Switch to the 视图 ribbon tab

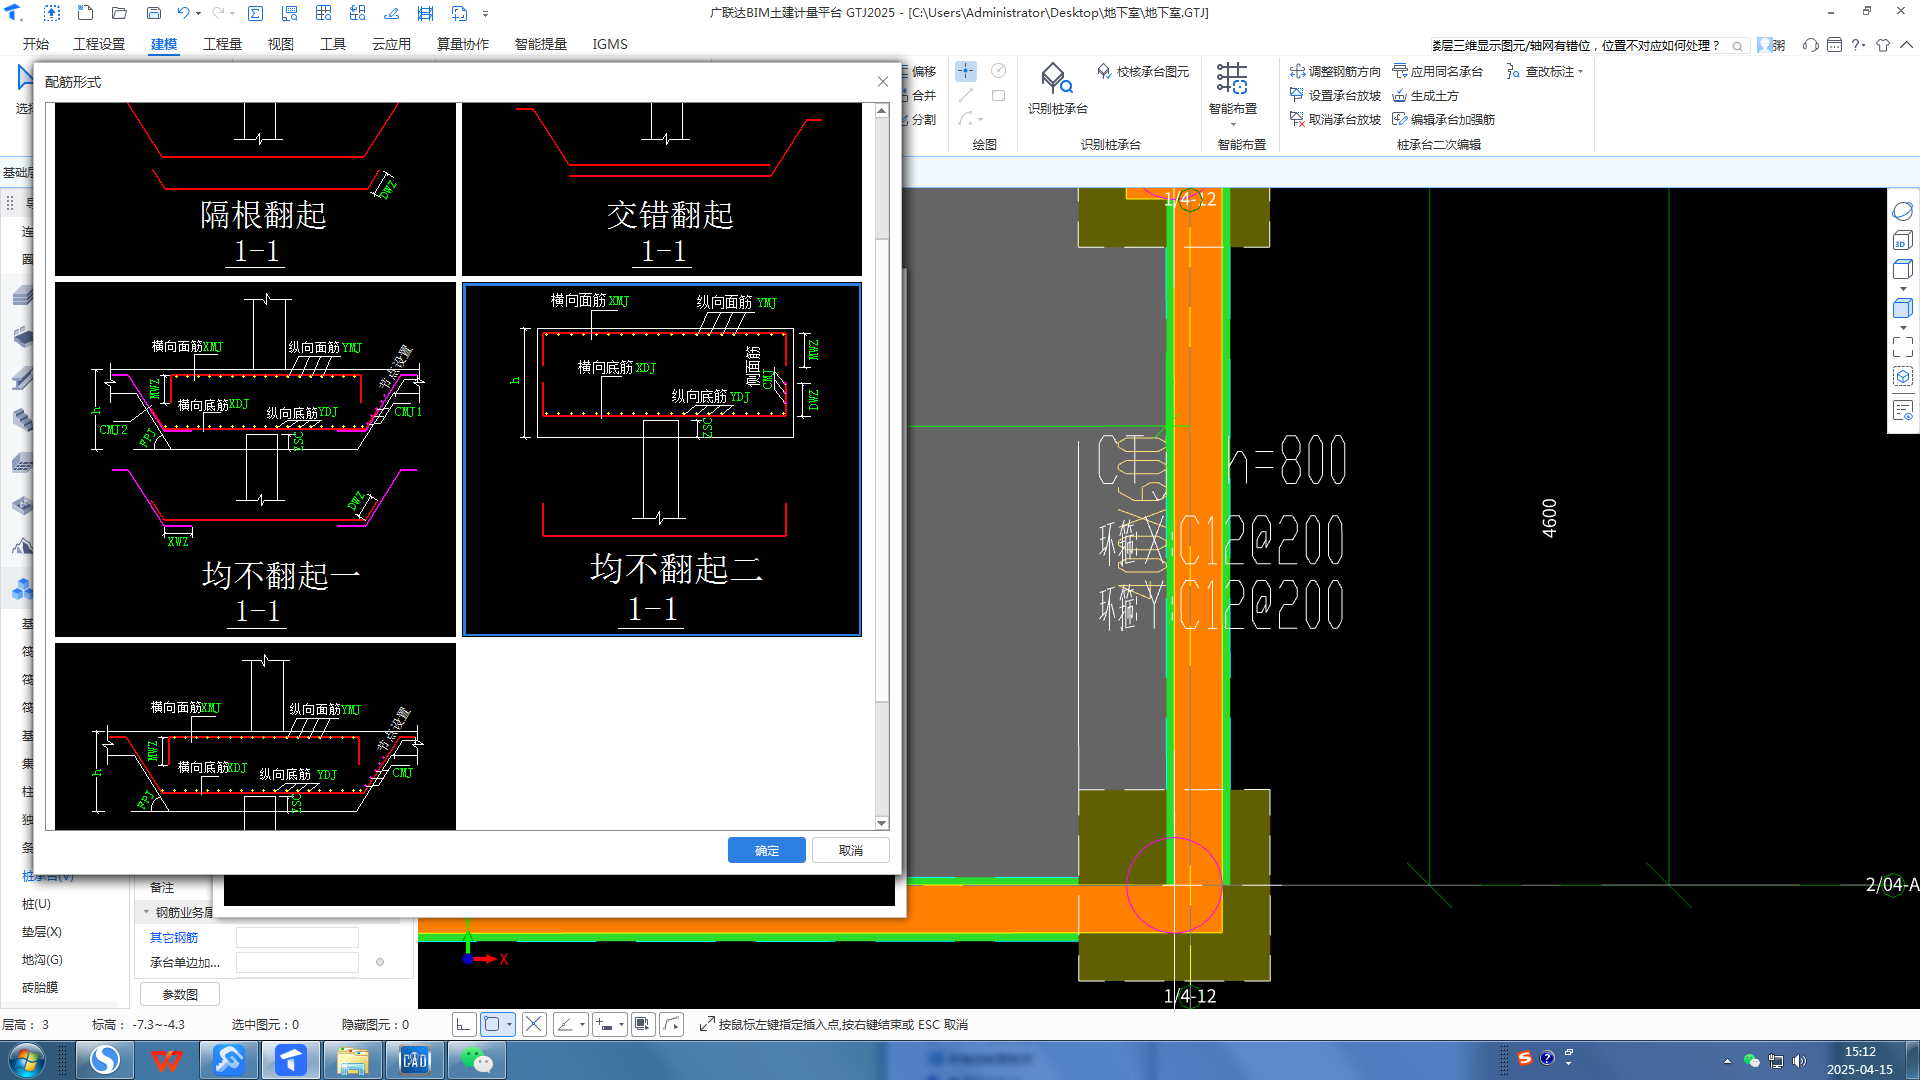(281, 44)
